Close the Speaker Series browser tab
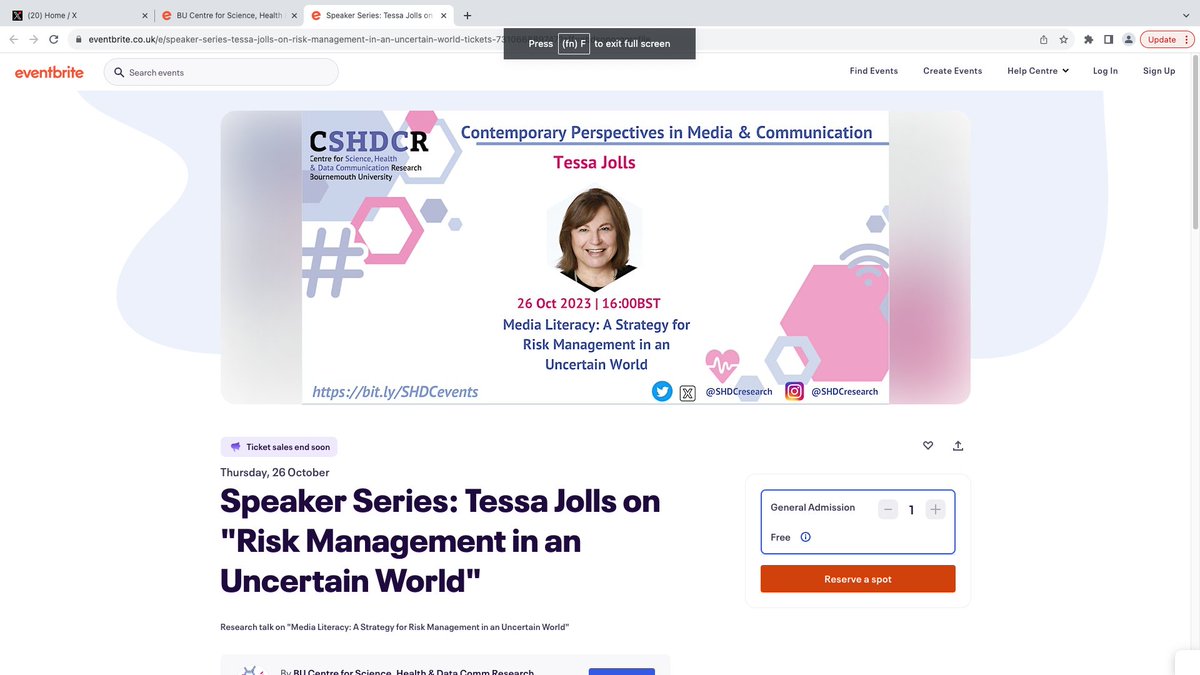Screen dimensions: 1200x675 point(444,15)
